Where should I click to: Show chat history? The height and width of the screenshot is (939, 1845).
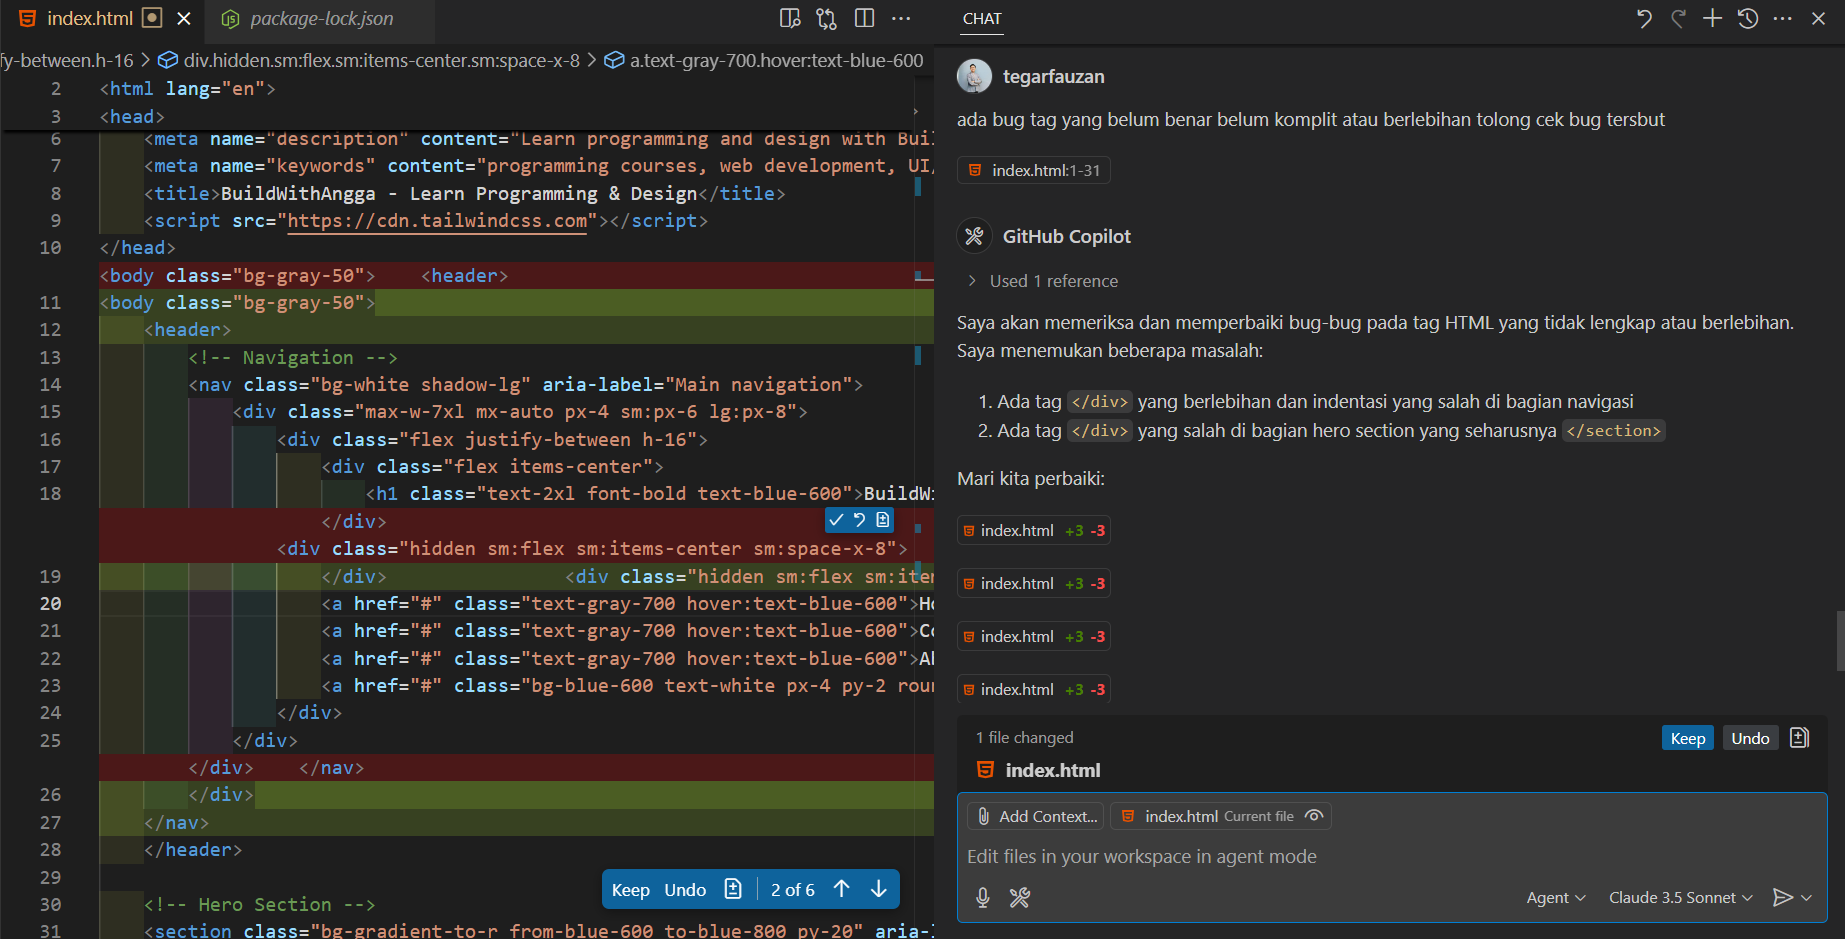click(x=1748, y=18)
